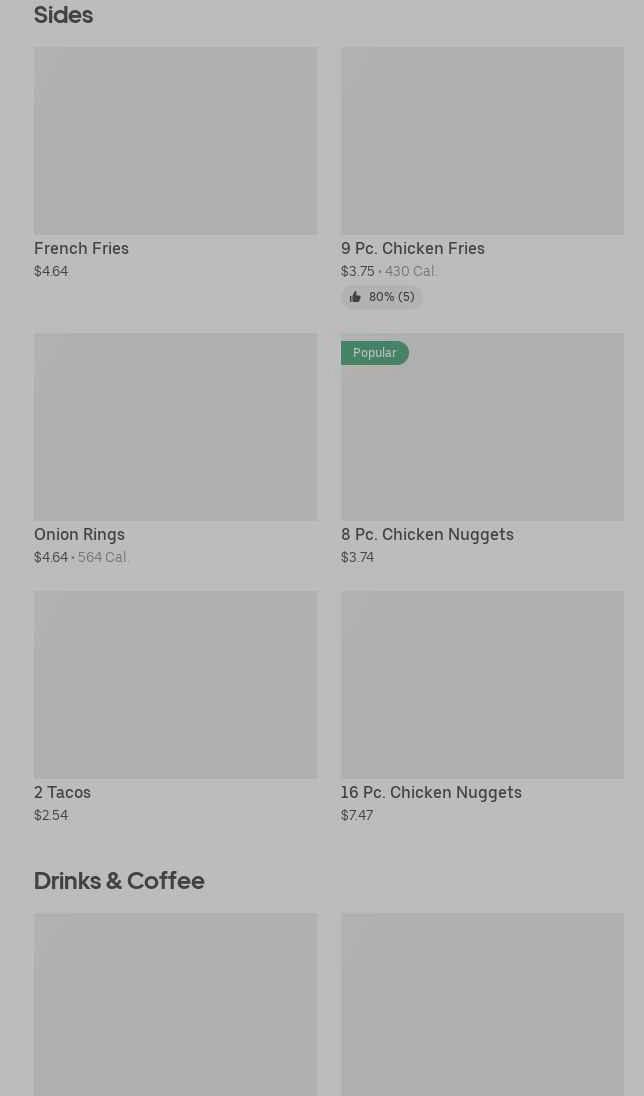Click the 2 Tacos item name
644x1096 pixels.
(62, 793)
